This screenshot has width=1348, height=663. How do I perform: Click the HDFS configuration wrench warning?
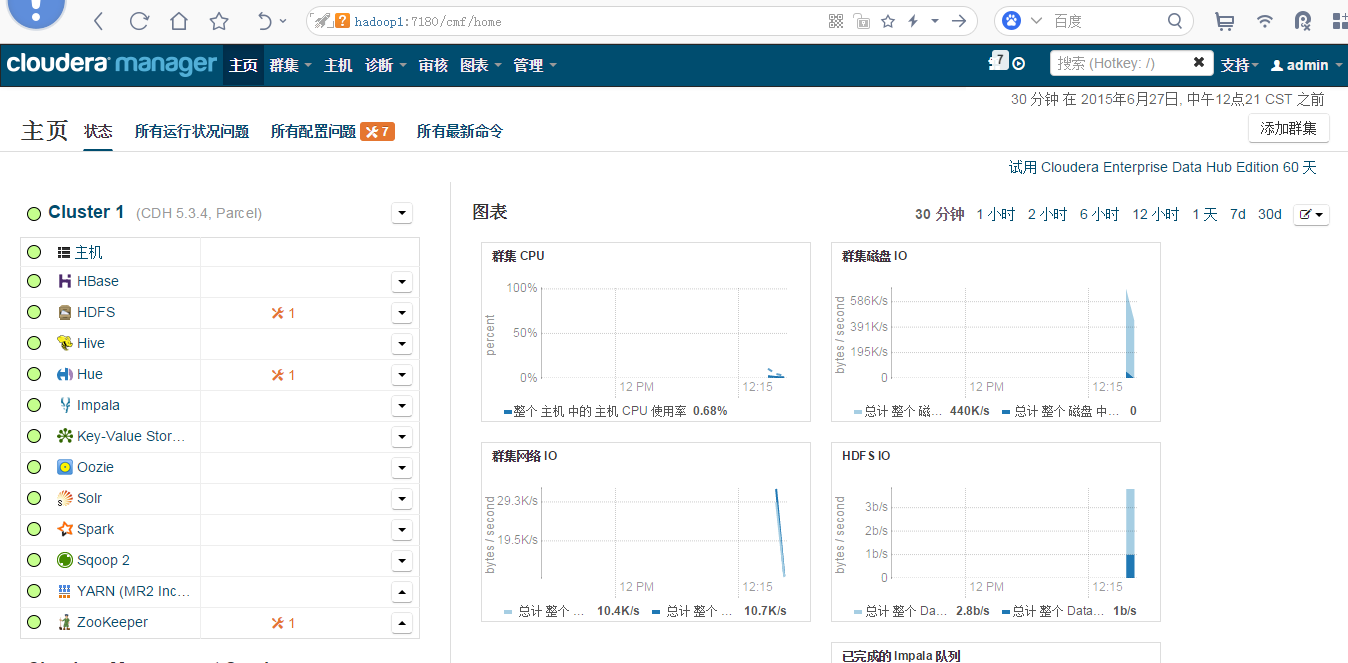tap(283, 313)
